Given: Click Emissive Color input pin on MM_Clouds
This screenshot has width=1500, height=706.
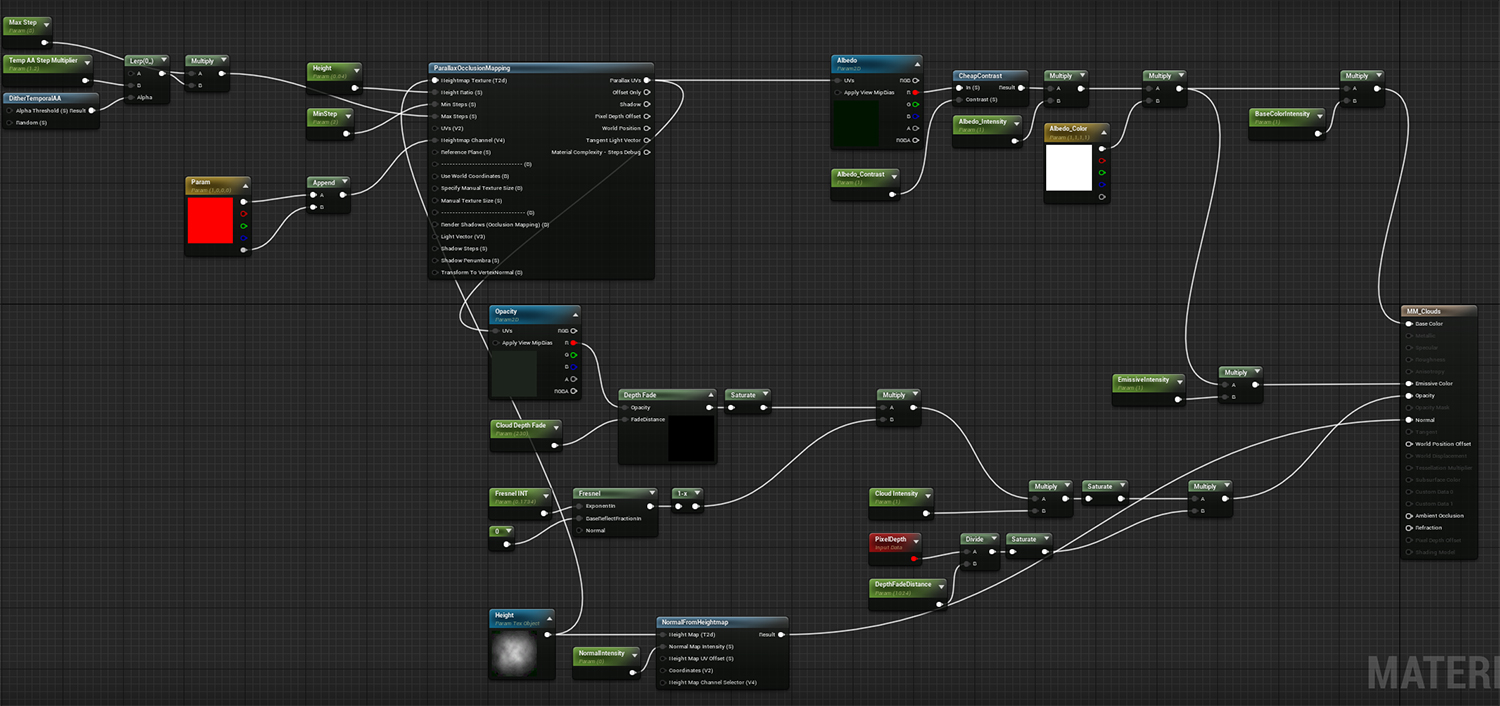Looking at the screenshot, I should [1409, 383].
